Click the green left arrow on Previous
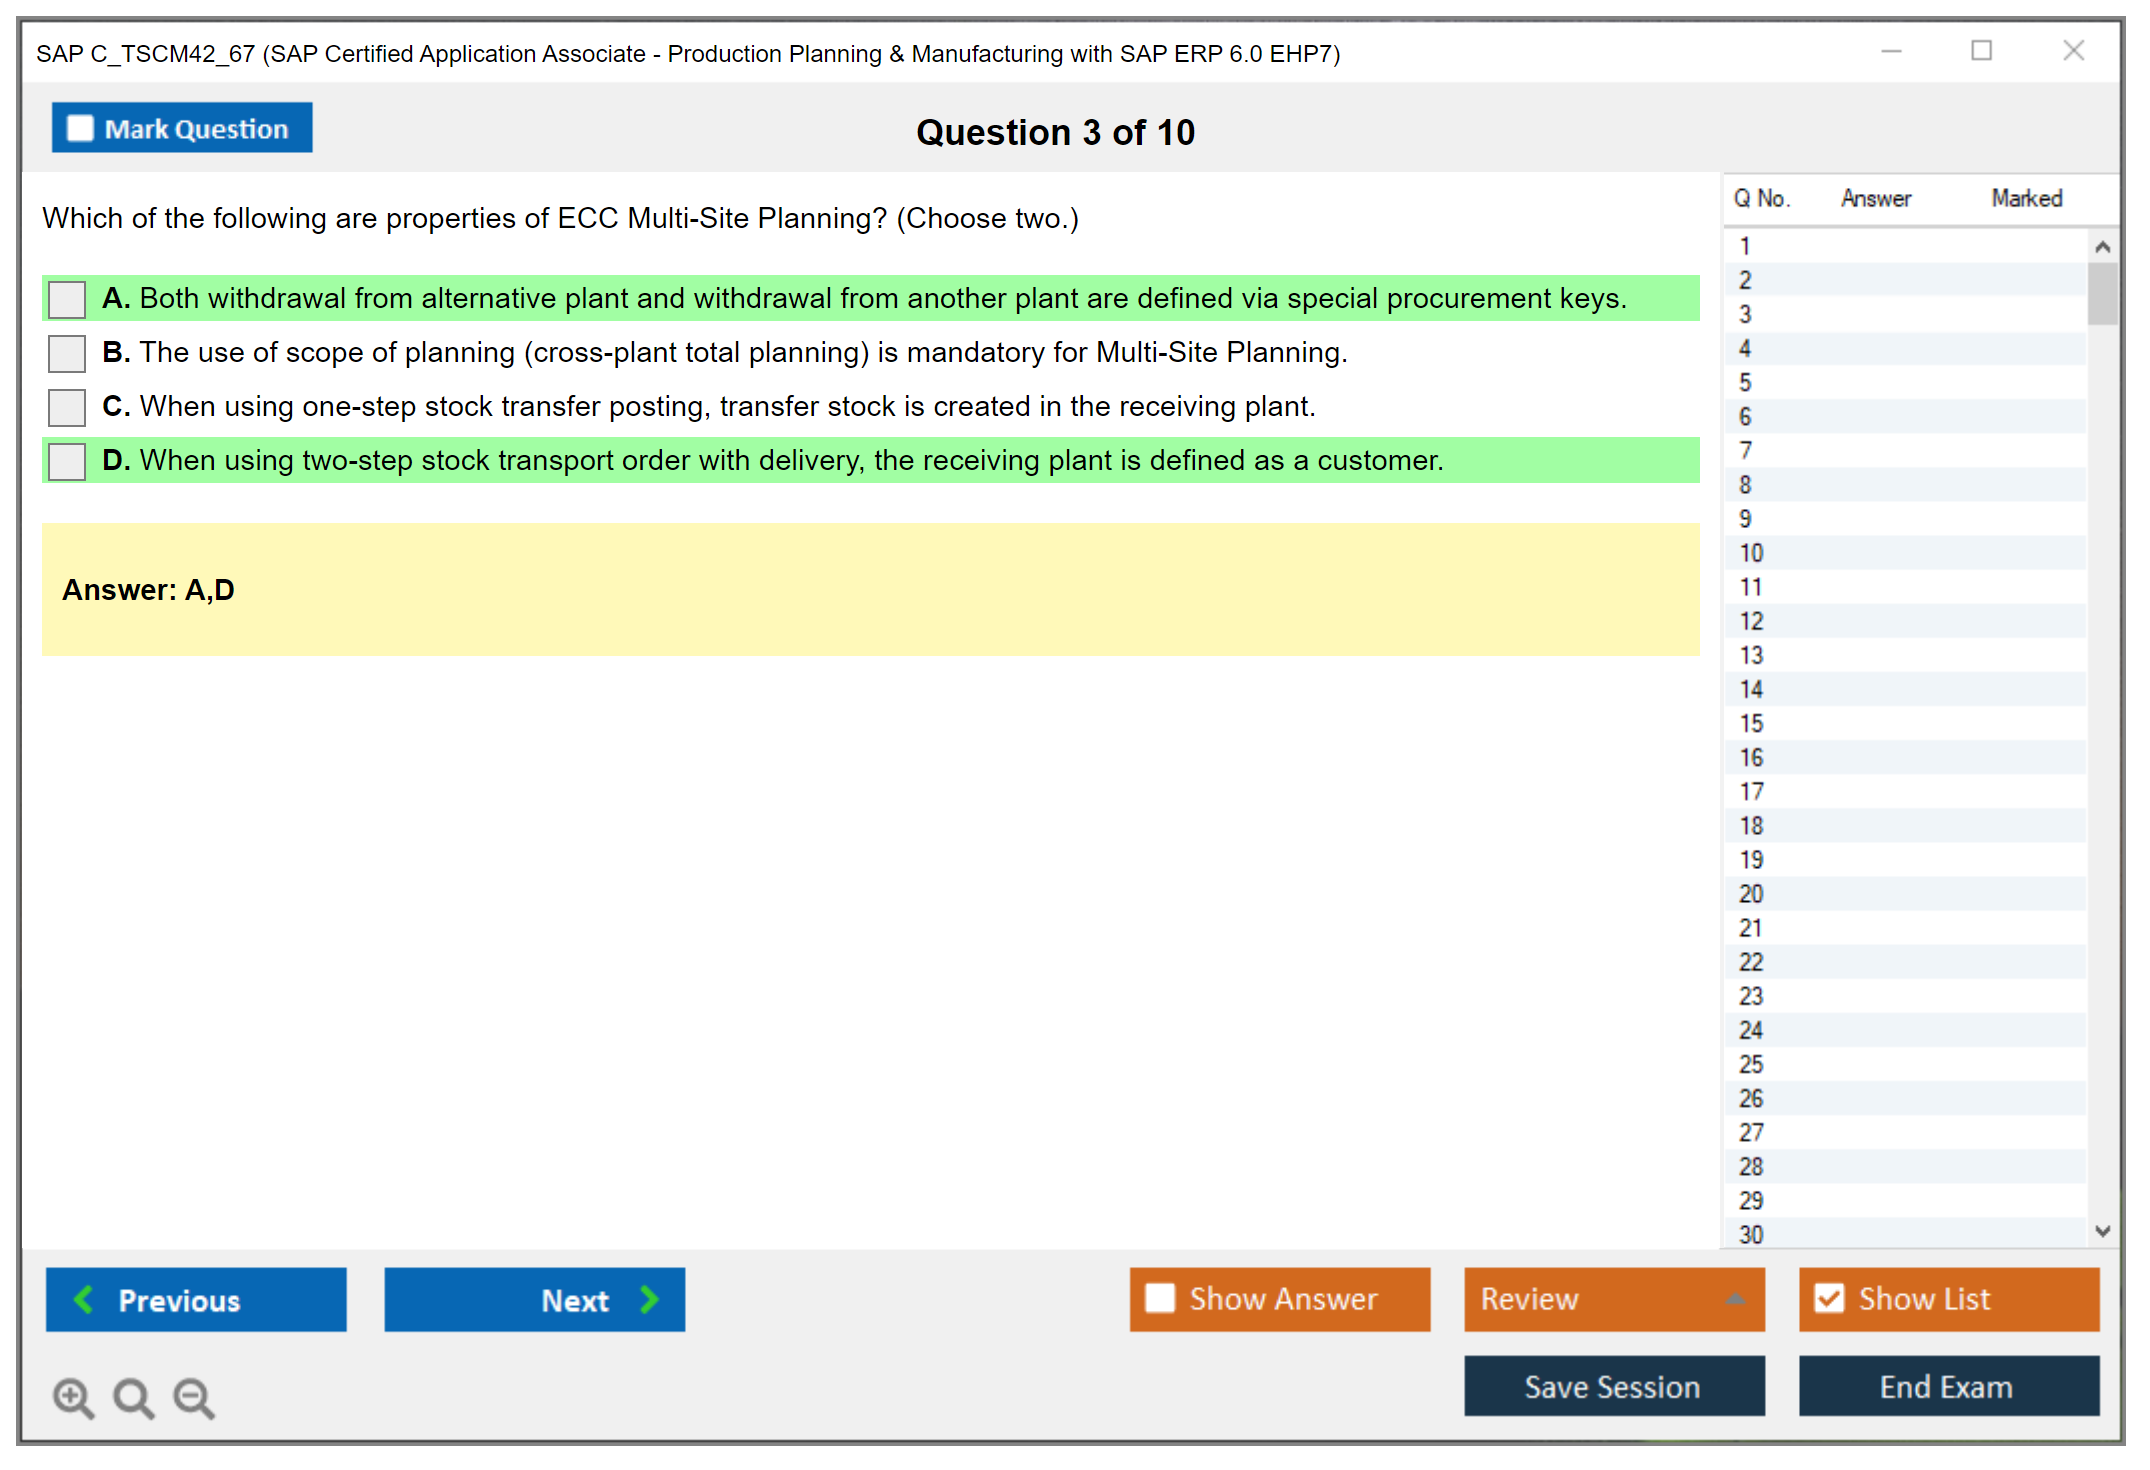 pyautogui.click(x=84, y=1299)
